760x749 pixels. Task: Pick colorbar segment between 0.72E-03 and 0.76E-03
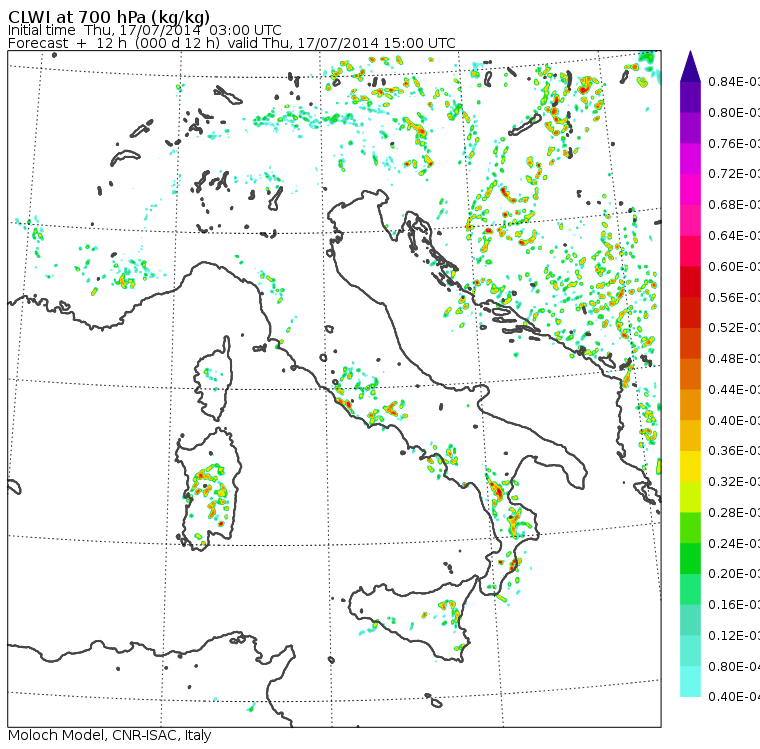691,159
